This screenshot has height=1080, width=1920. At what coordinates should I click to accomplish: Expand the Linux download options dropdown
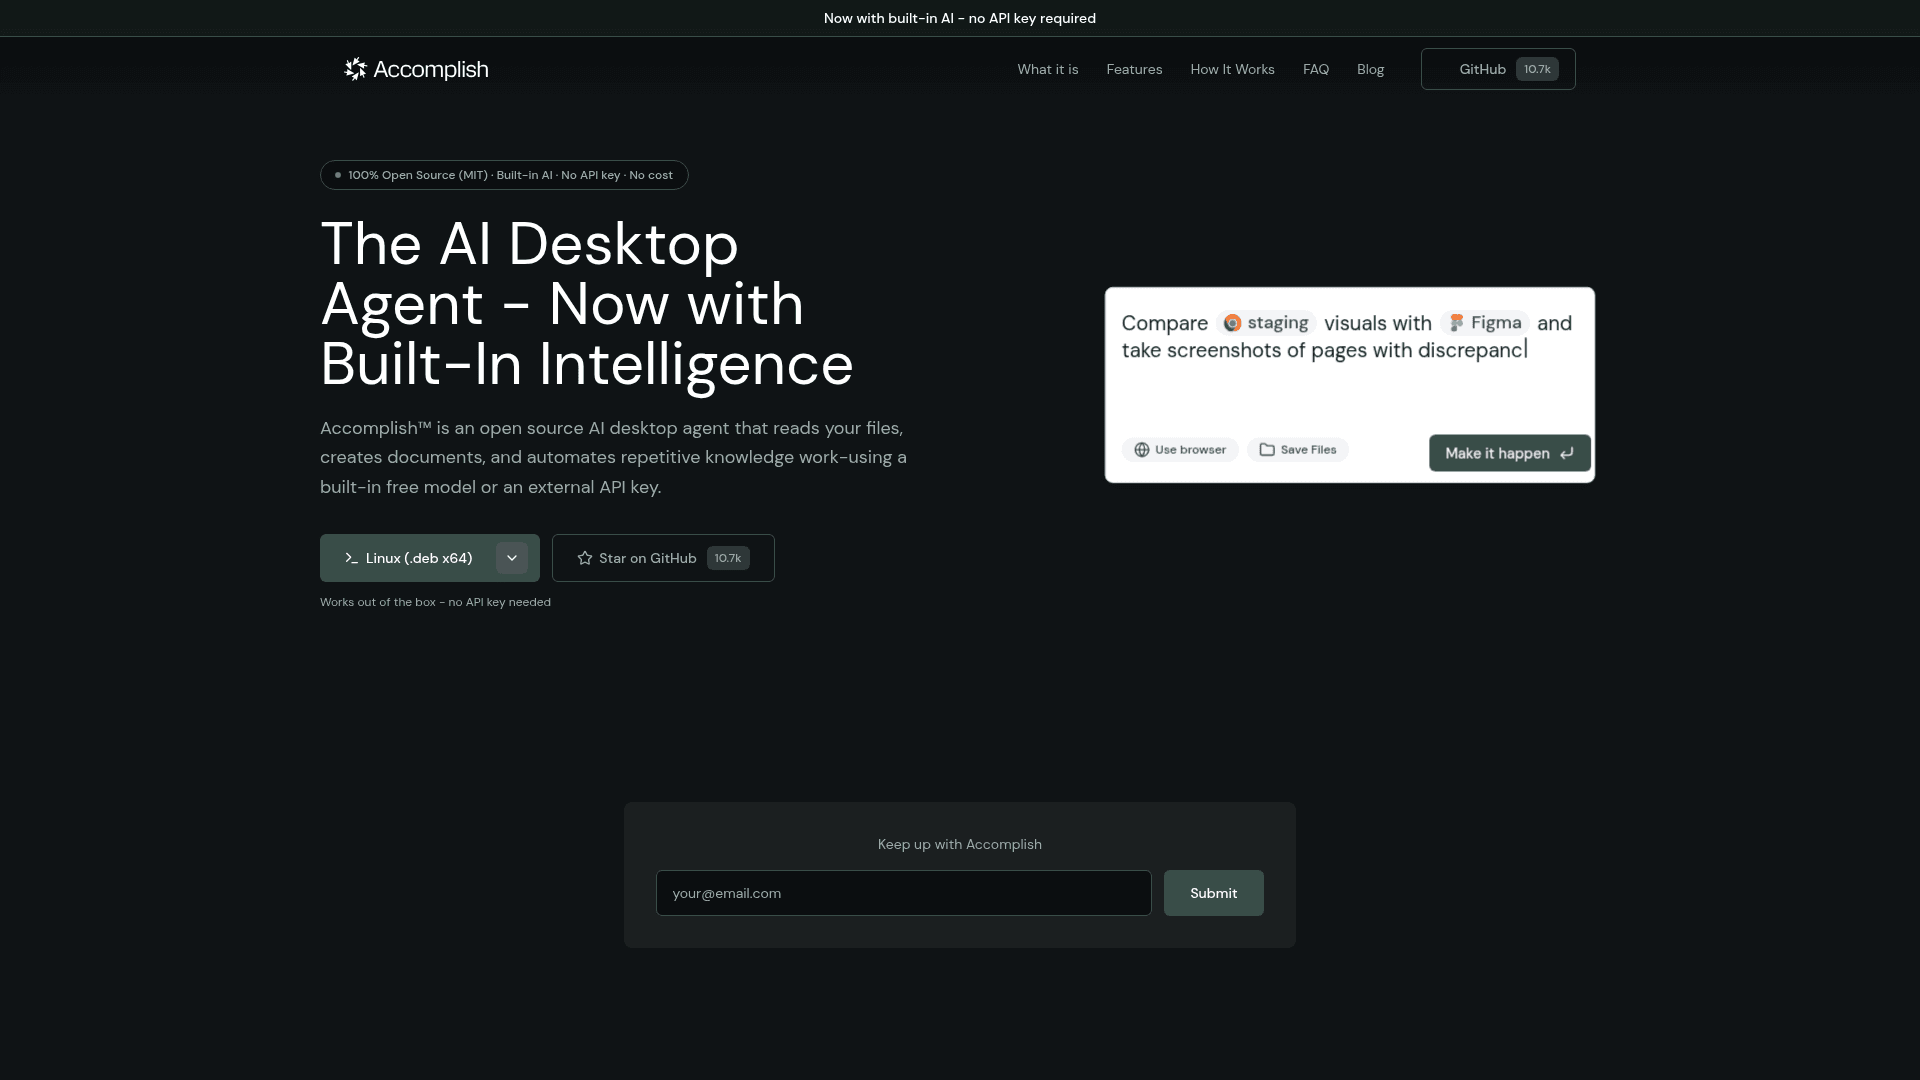pos(511,558)
